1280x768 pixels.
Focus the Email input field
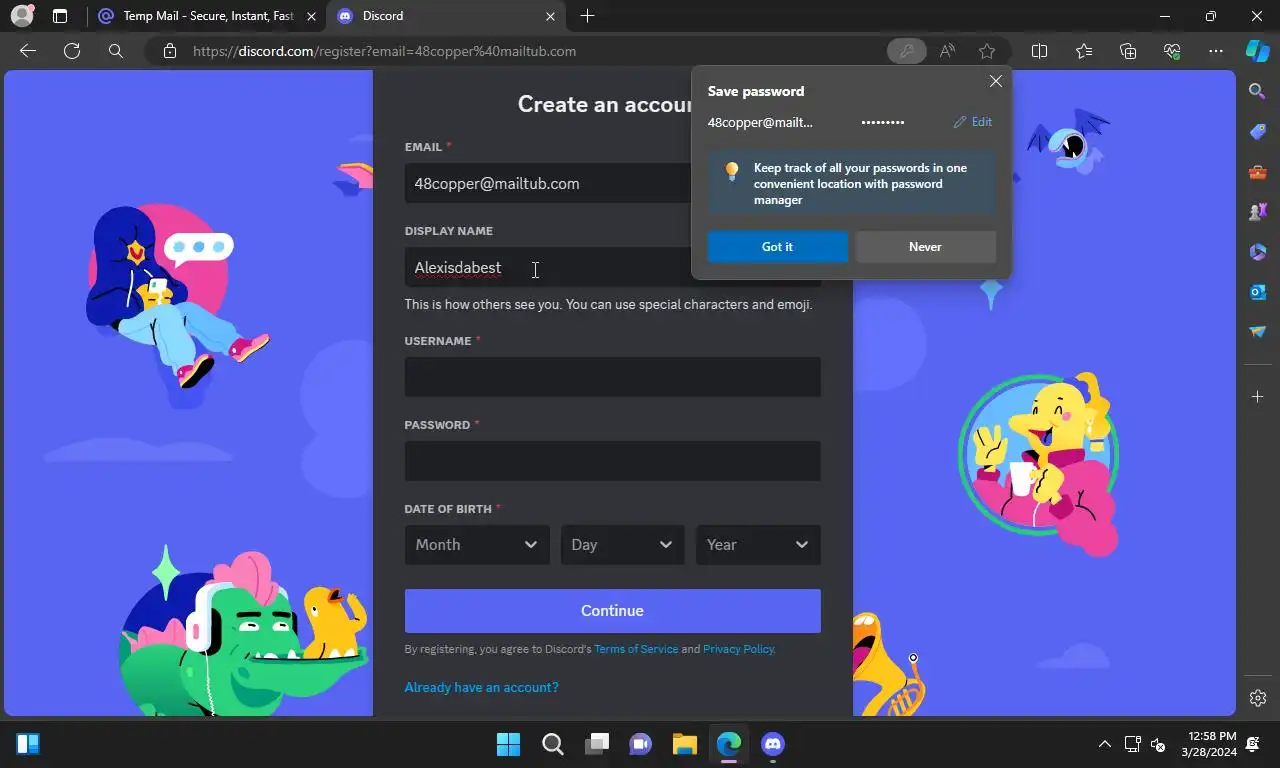(548, 184)
